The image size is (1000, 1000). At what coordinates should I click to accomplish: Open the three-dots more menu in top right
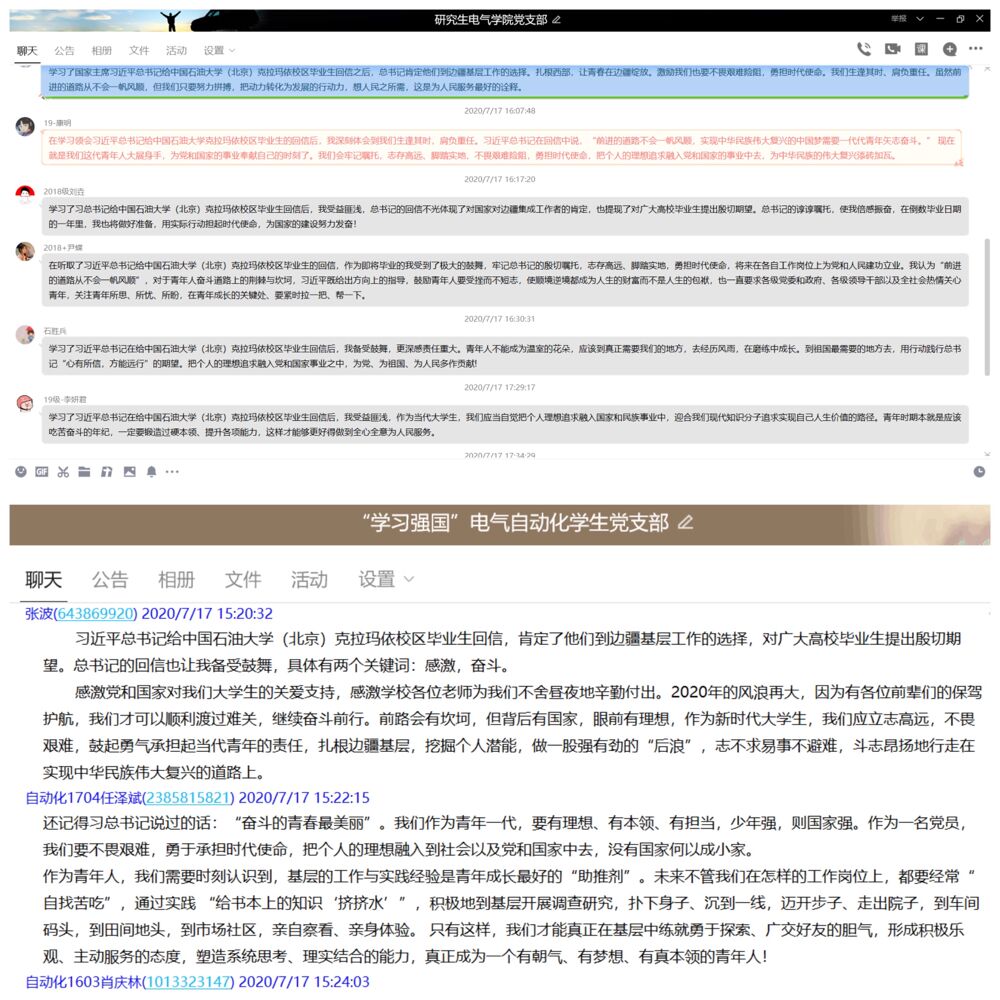[x=977, y=49]
